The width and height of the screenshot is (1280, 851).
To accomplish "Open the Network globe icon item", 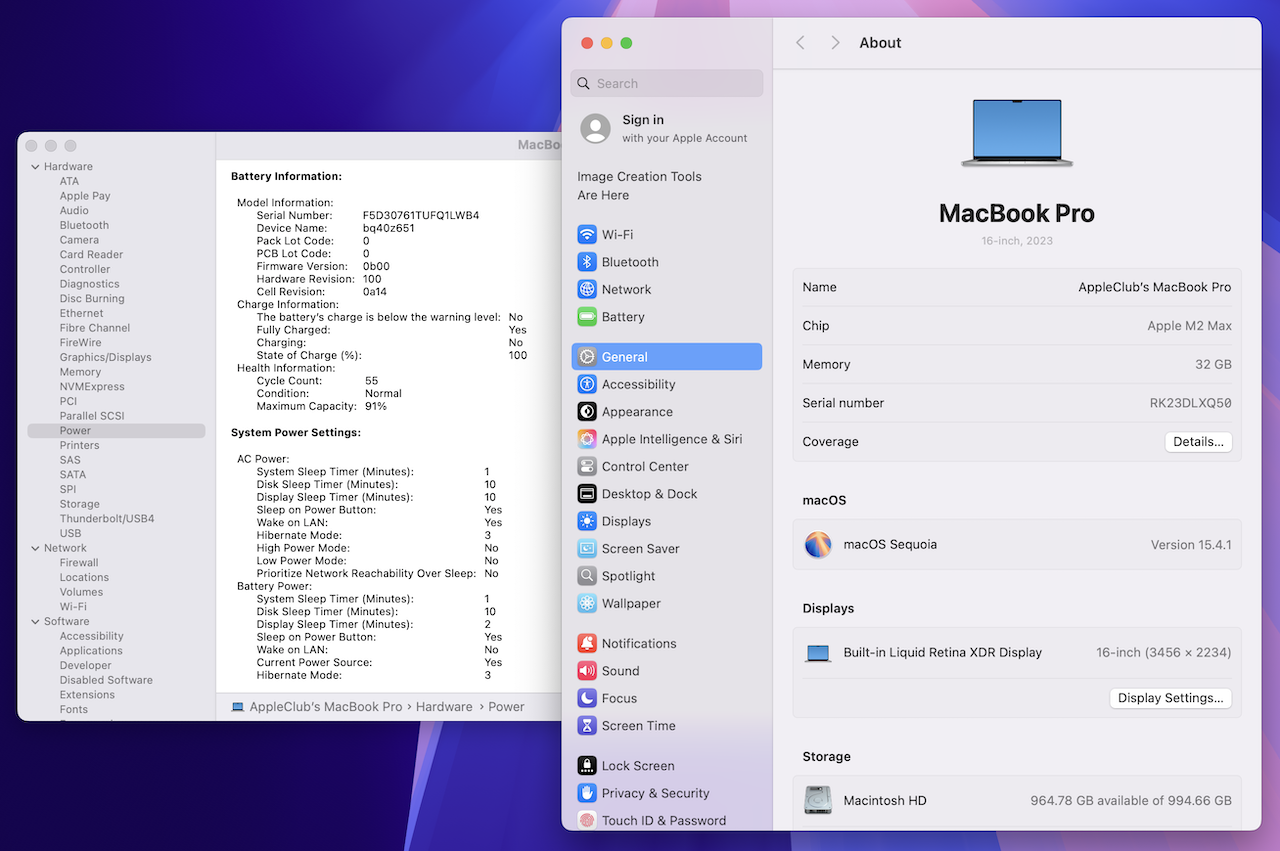I will tap(587, 290).
